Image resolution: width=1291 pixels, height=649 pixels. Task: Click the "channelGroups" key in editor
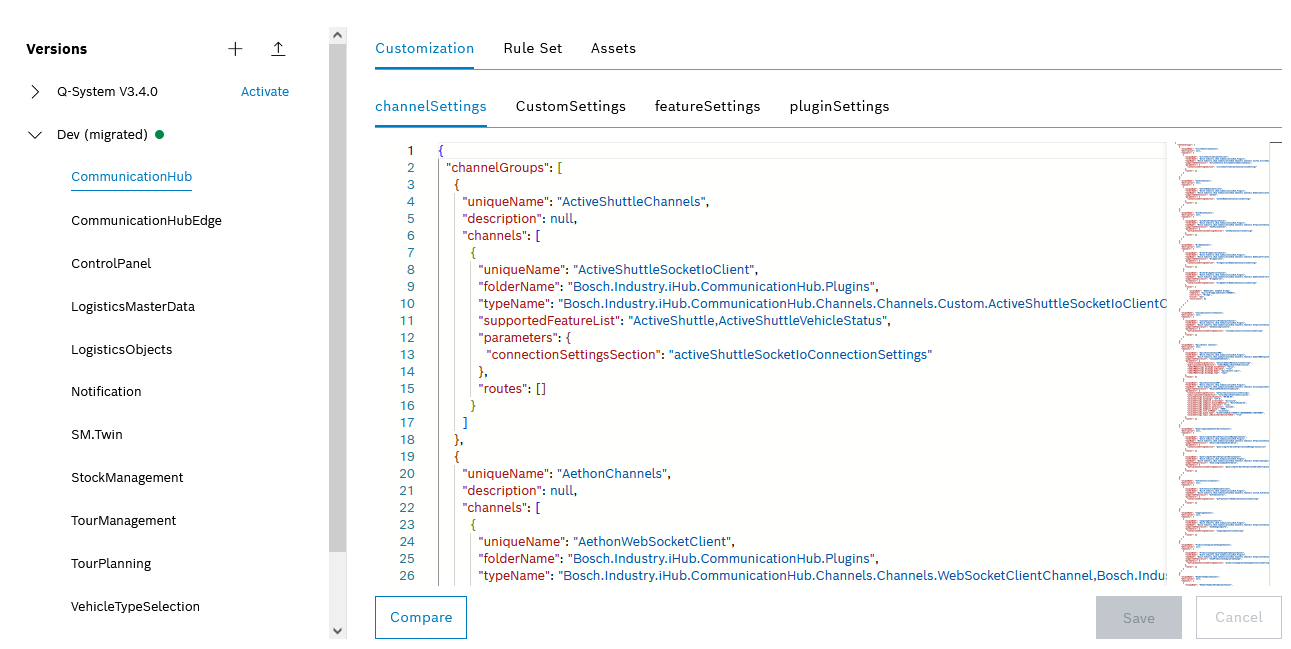pyautogui.click(x=499, y=168)
